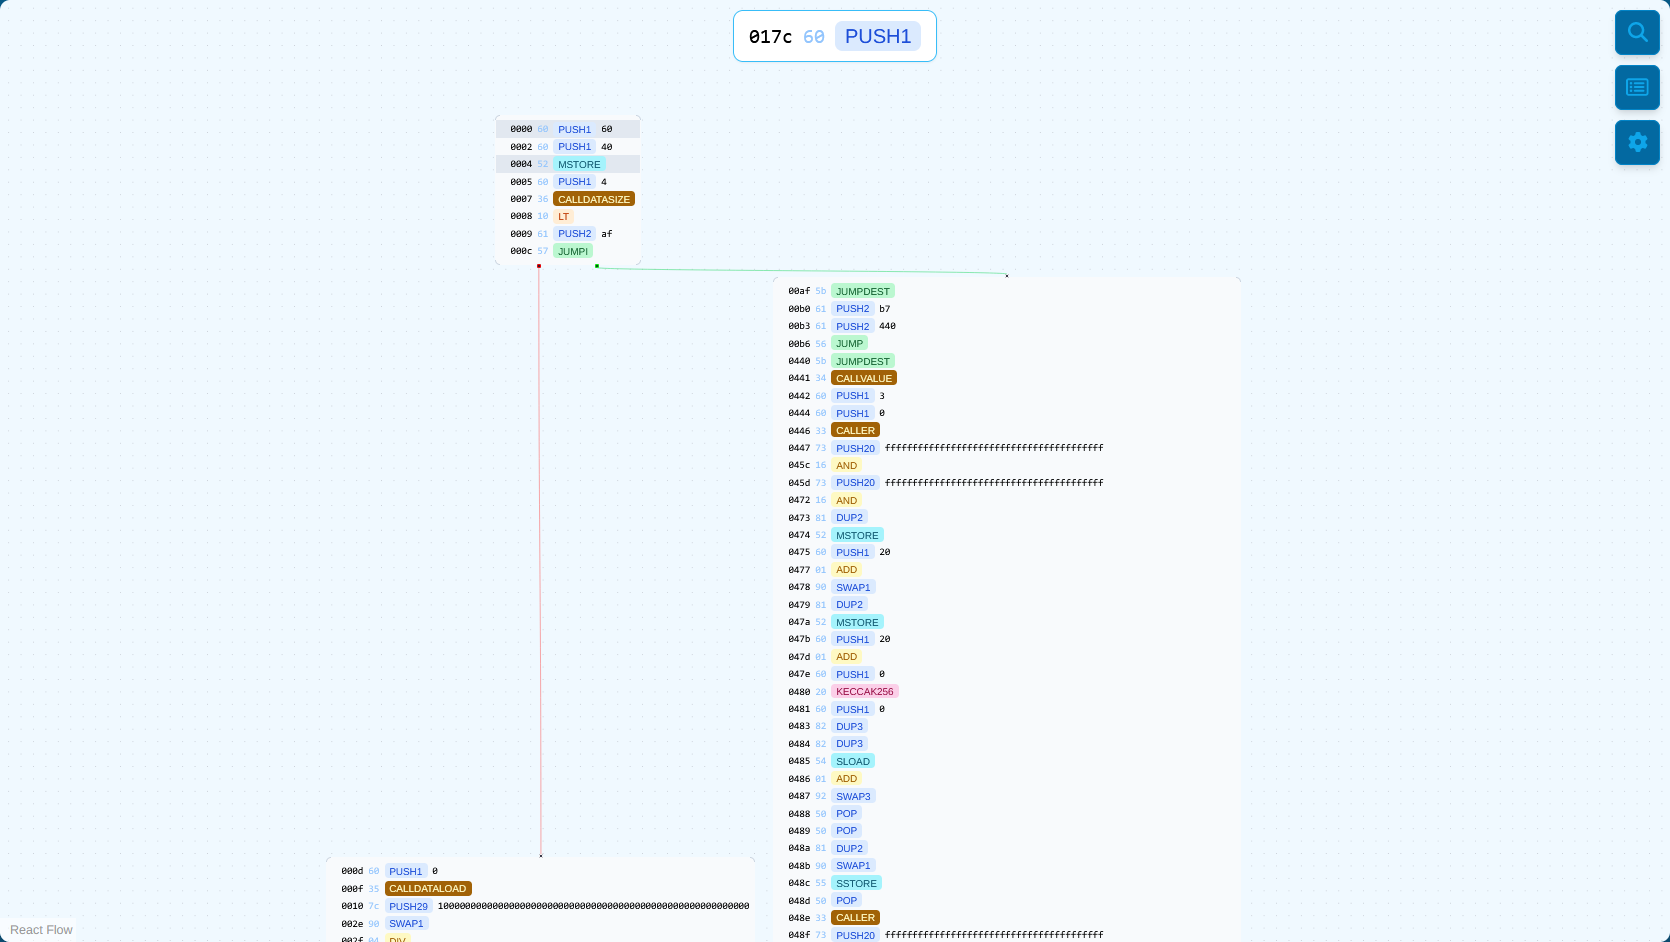Click the SWAP1 instruction at 0478

853,587
